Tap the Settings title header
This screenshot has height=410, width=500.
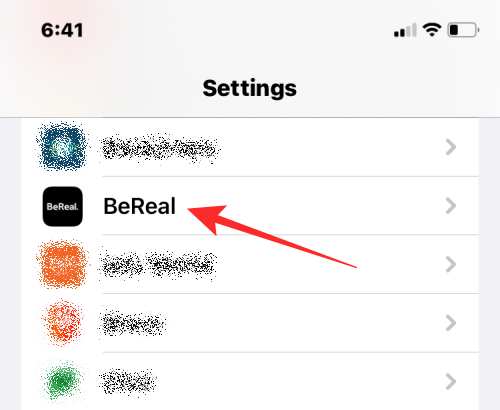[250, 88]
